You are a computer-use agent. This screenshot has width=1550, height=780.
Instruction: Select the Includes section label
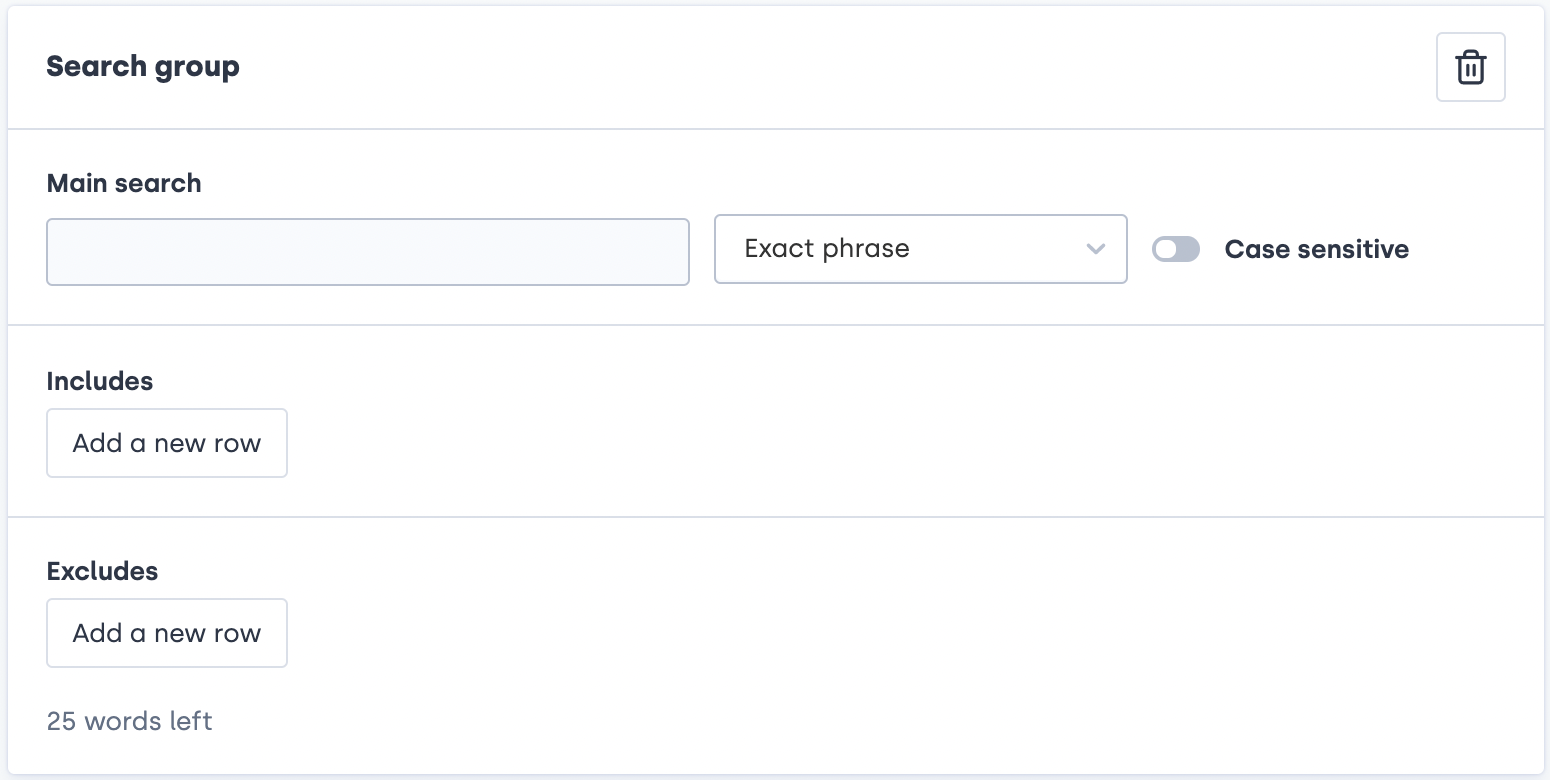100,381
